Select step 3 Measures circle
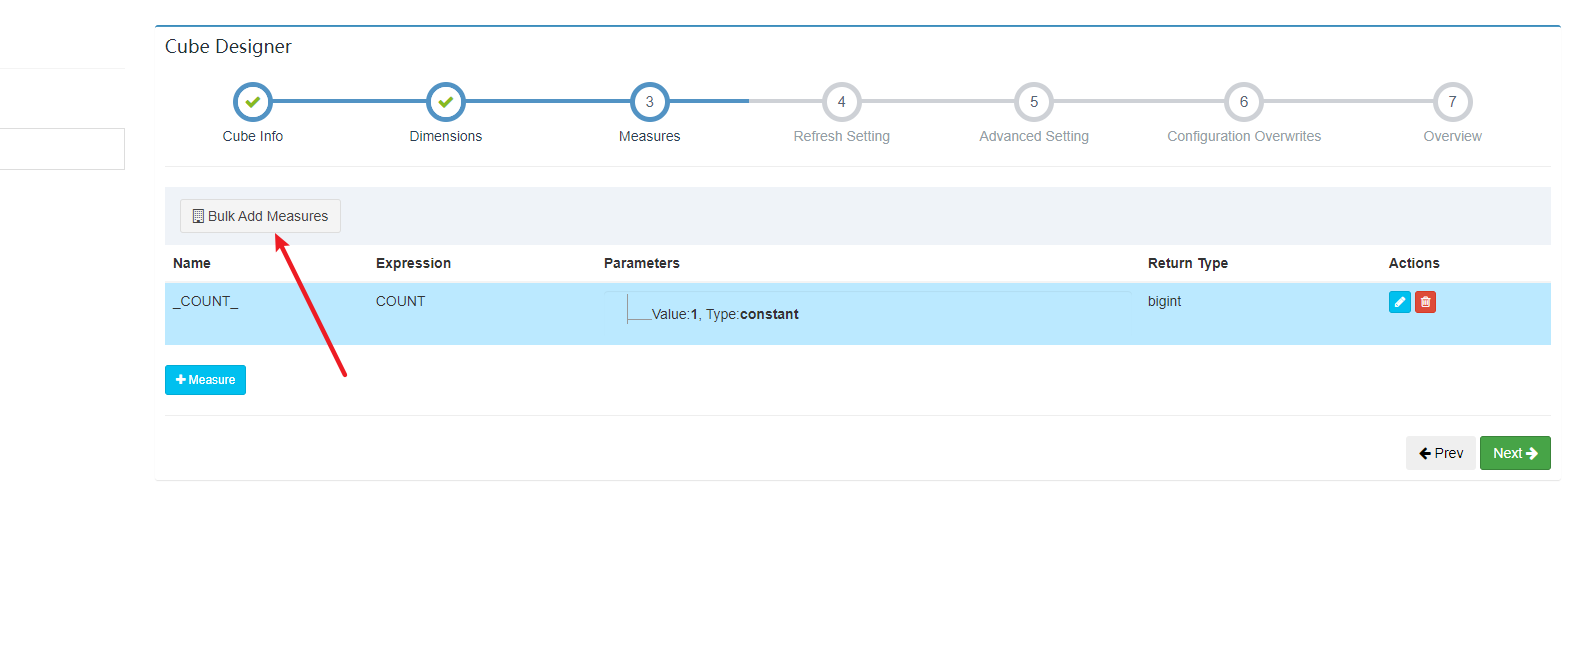This screenshot has height=652, width=1573. 650,102
